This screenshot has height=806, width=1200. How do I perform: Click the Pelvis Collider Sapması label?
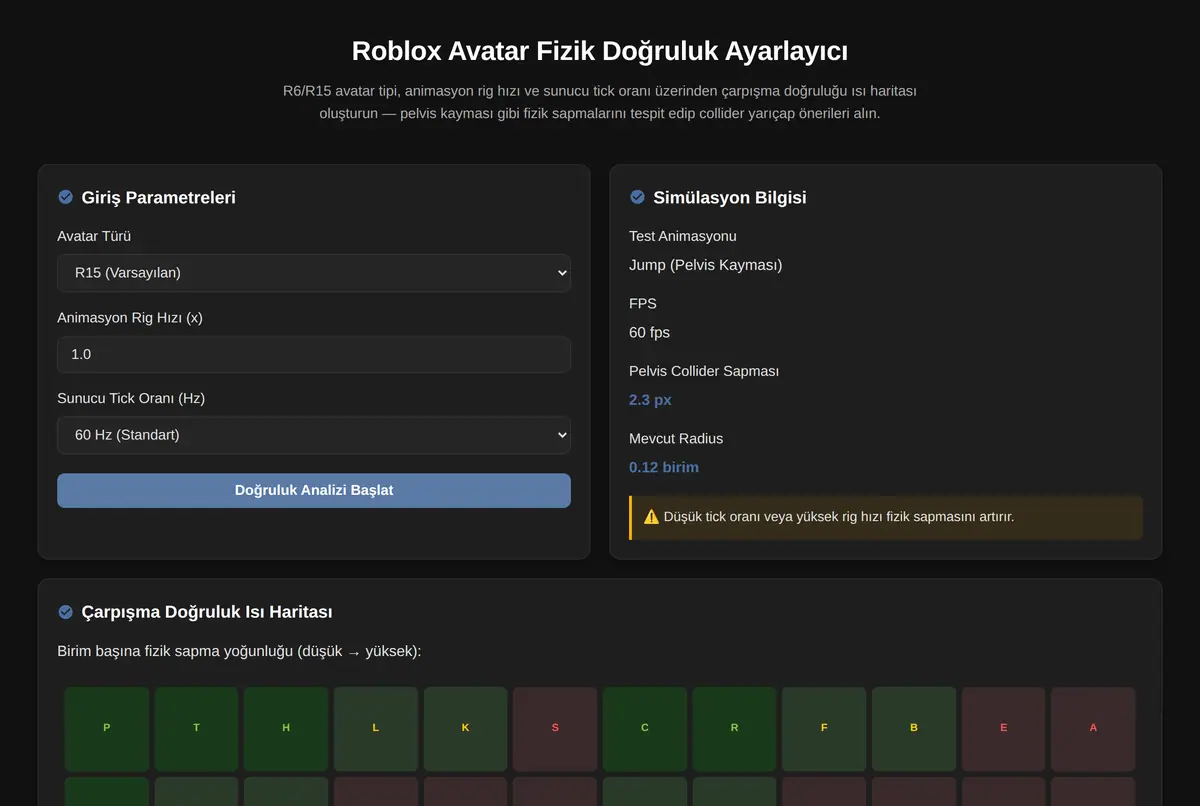click(704, 371)
